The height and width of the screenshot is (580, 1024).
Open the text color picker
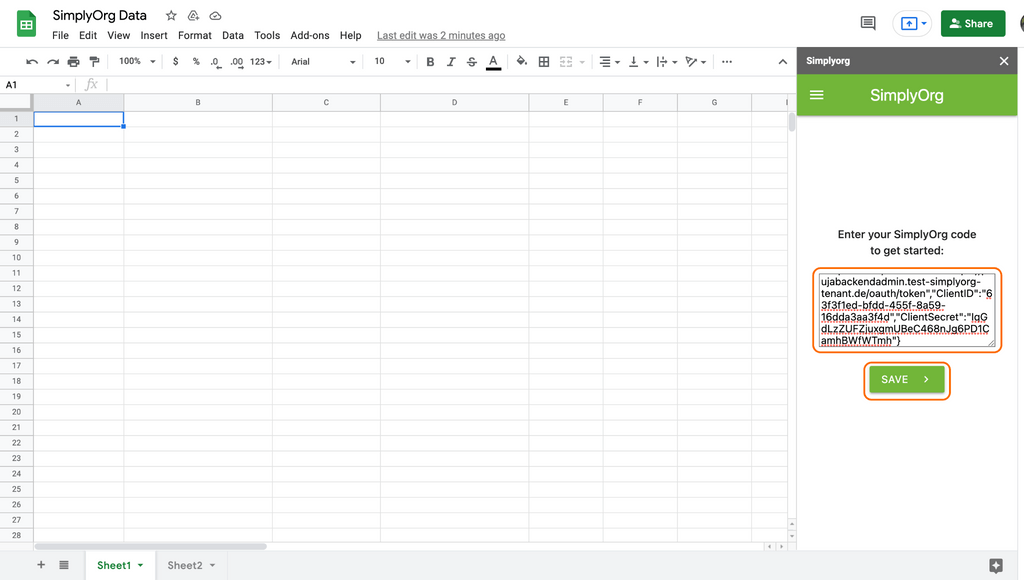pyautogui.click(x=494, y=62)
